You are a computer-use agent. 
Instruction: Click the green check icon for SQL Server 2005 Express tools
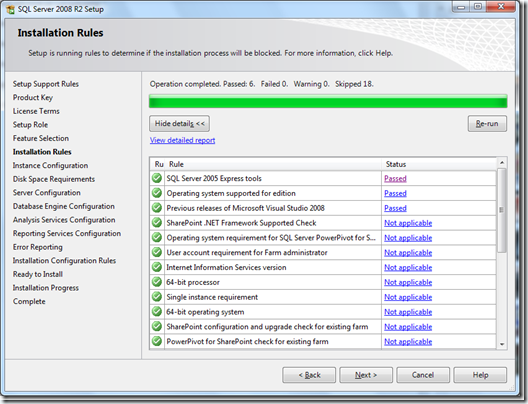pyautogui.click(x=157, y=178)
